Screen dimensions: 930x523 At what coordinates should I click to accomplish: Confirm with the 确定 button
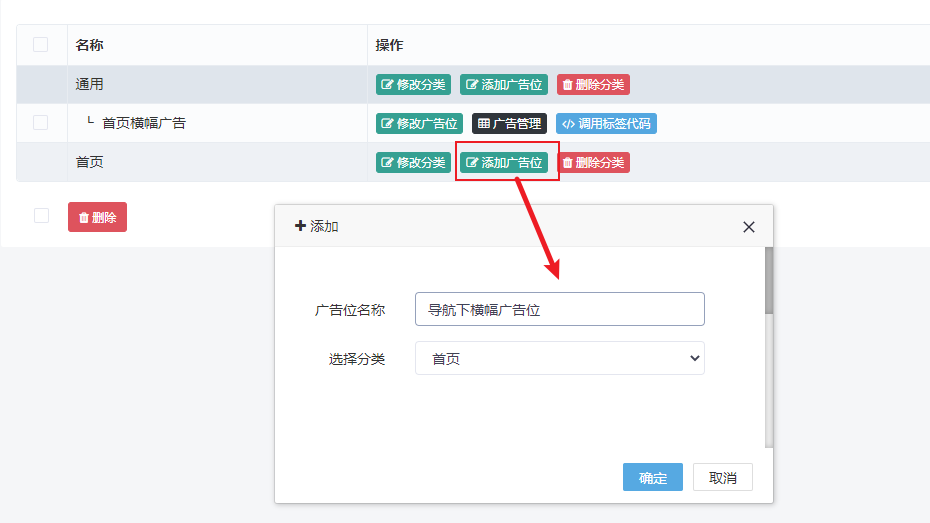[x=652, y=477]
